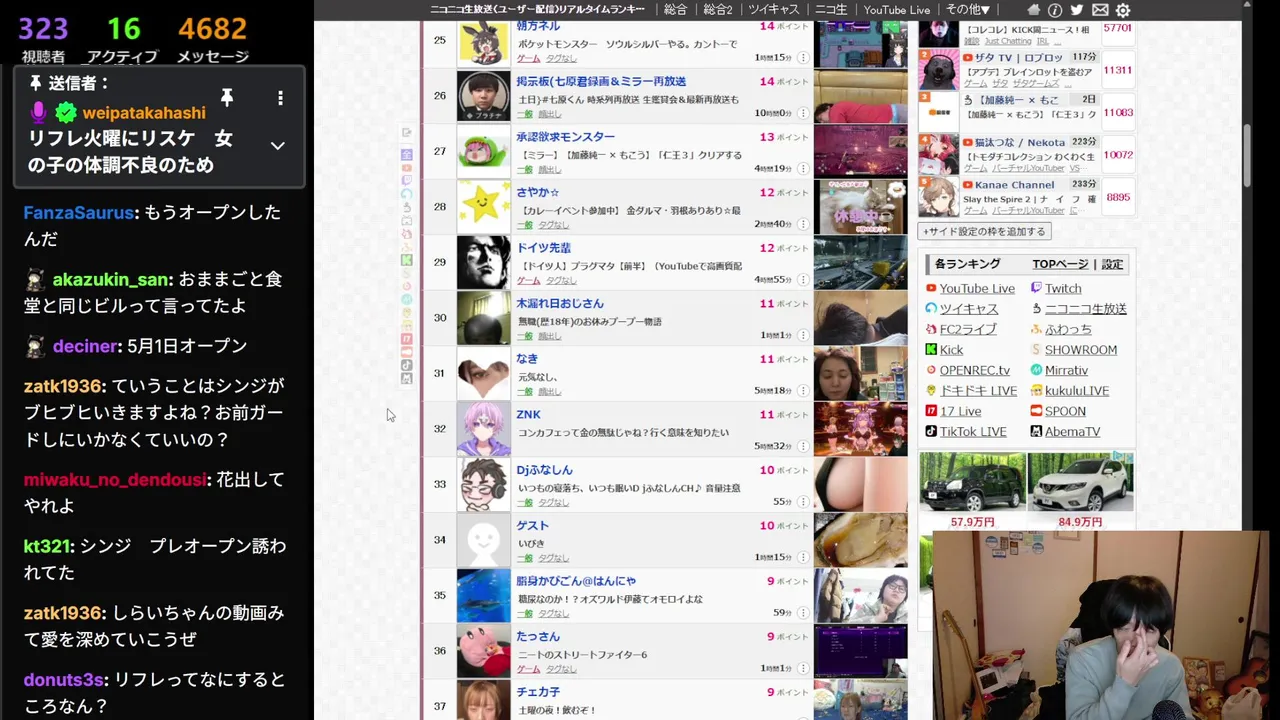This screenshot has width=1280, height=720.
Task: Click chat username FanzaSaurus
Action: [x=78, y=212]
